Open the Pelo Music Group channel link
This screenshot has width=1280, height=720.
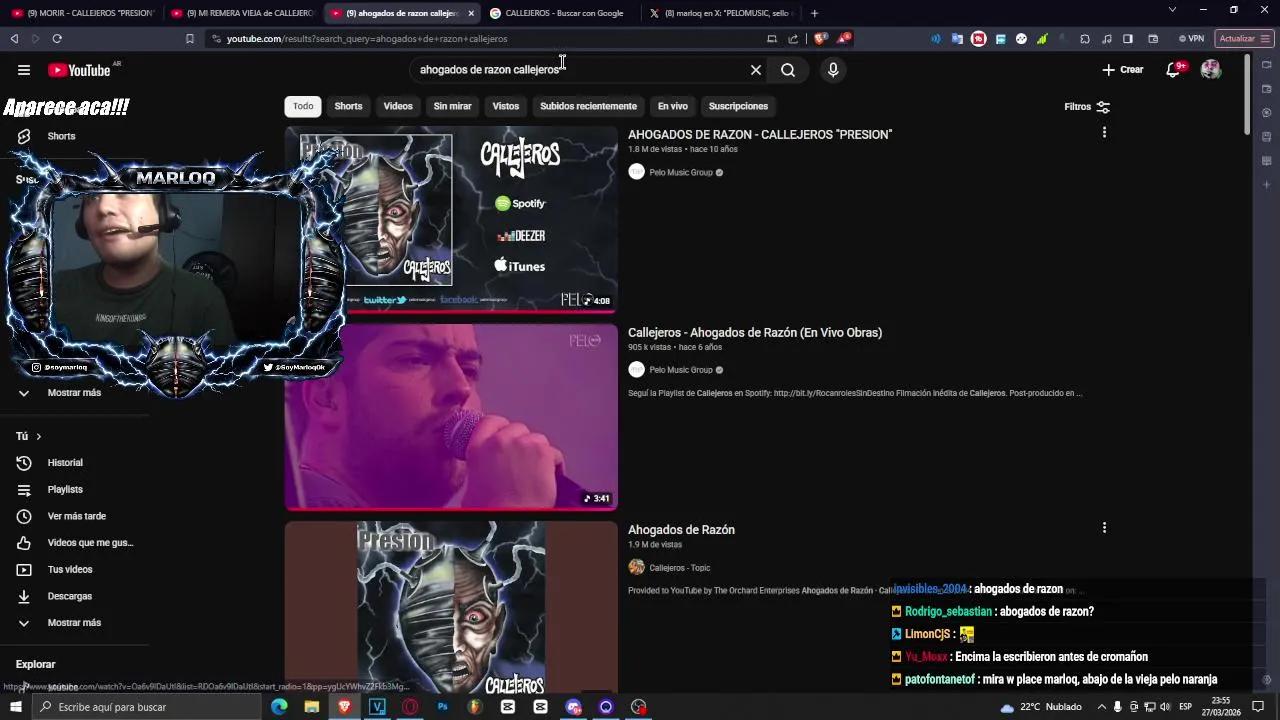coord(681,172)
